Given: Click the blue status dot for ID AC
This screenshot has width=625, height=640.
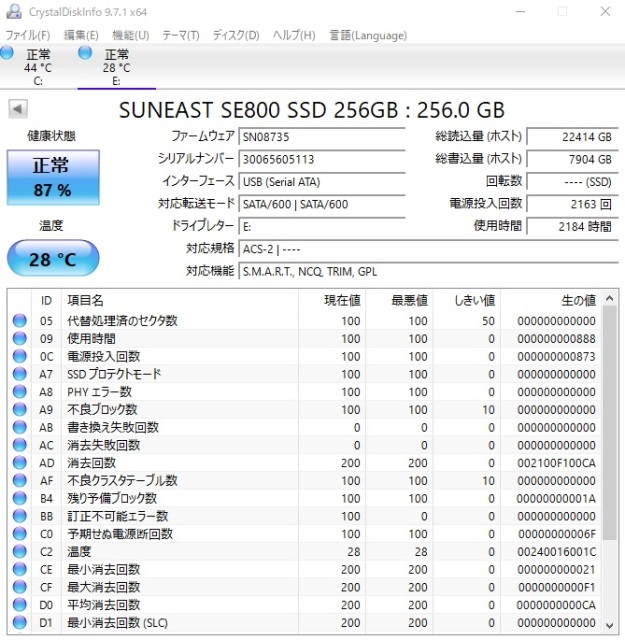Looking at the screenshot, I should pyautogui.click(x=19, y=445).
